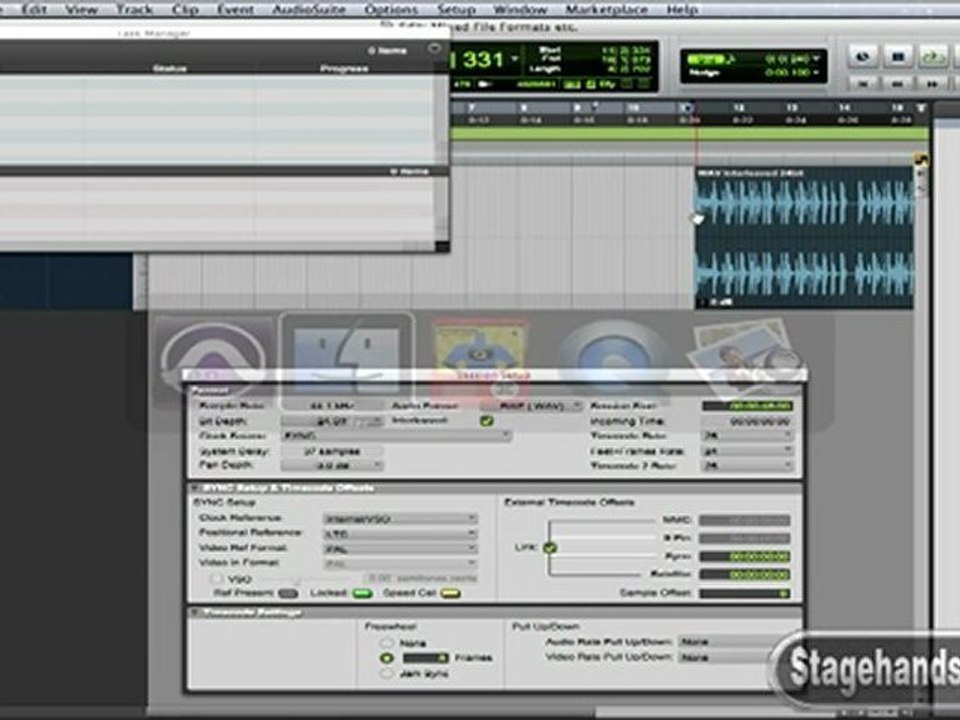Open the Video Ref Format dropdown
This screenshot has width=960, height=720.
point(400,549)
